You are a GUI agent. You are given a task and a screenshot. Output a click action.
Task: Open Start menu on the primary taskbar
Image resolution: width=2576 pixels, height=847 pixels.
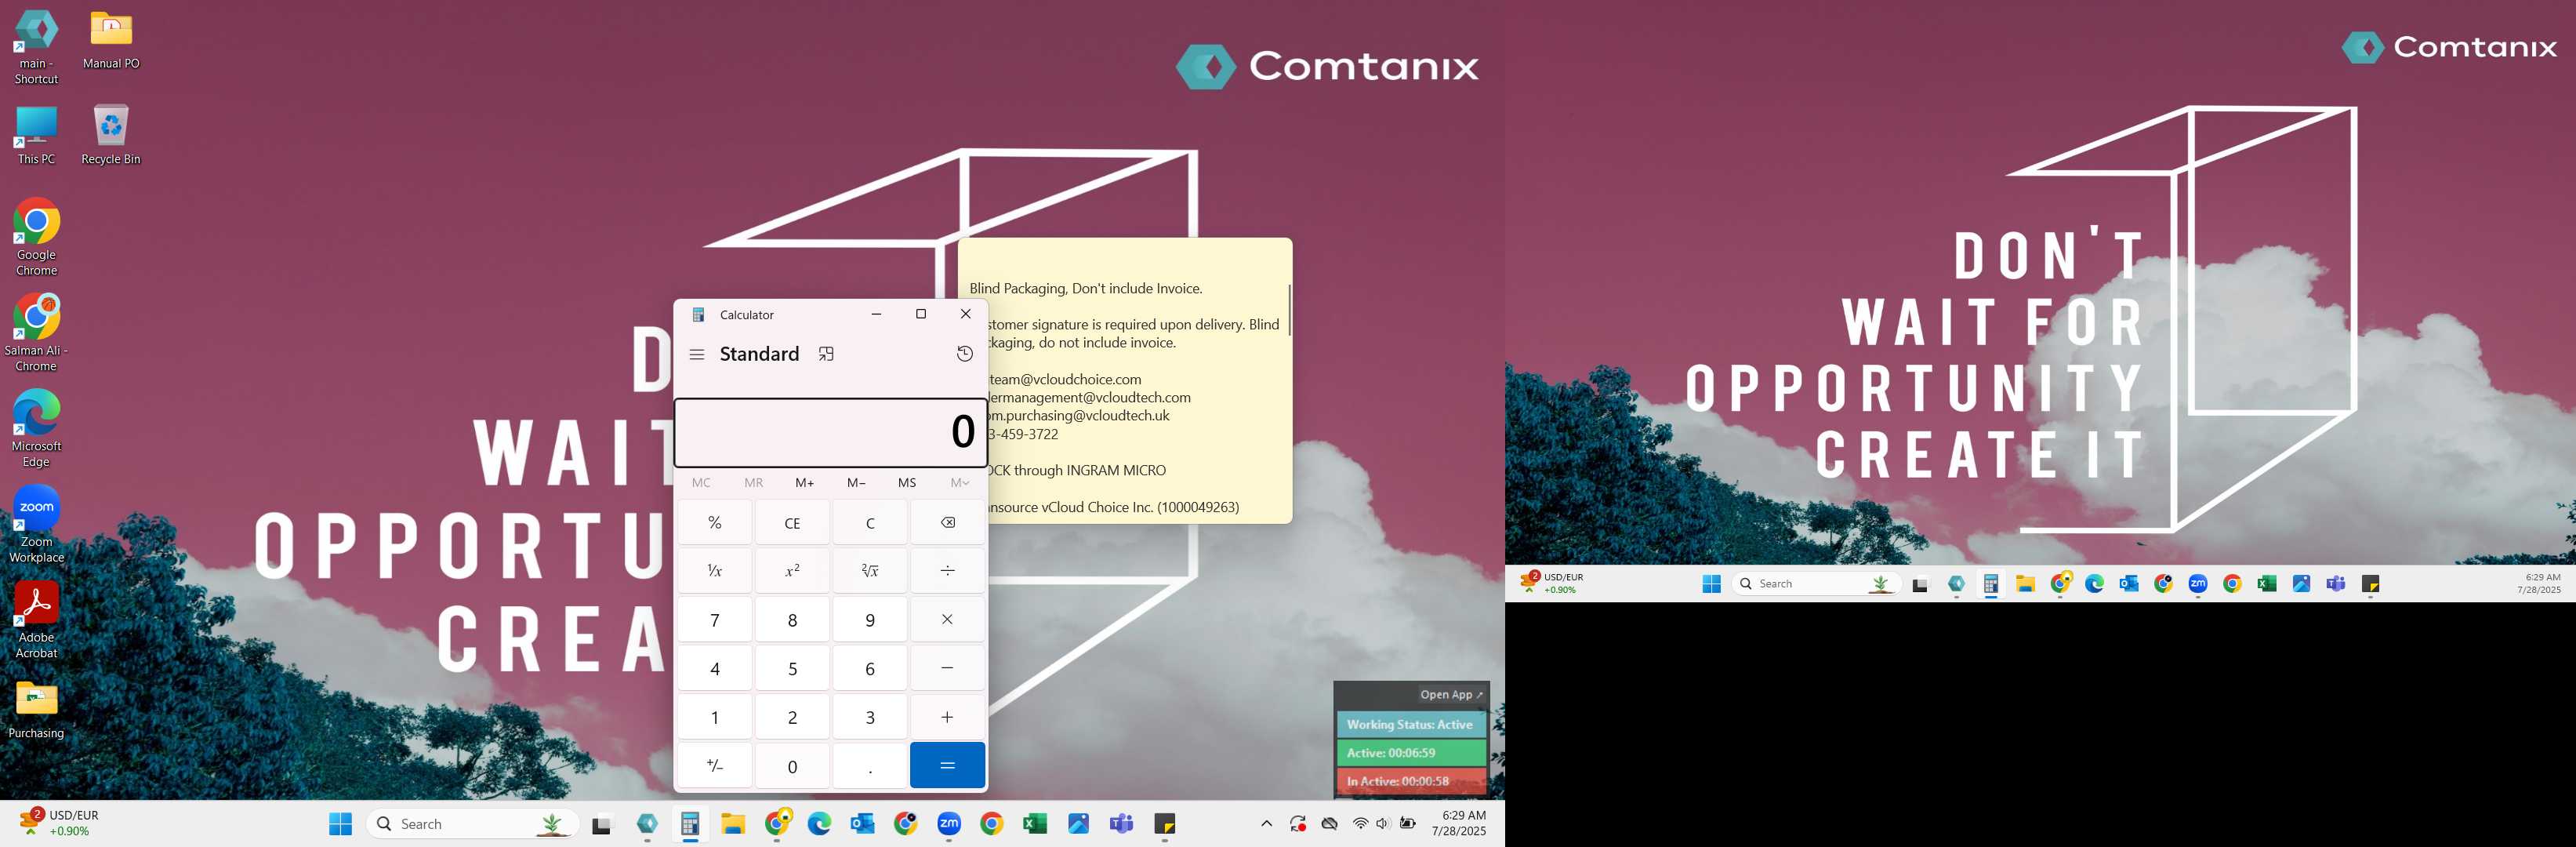click(341, 823)
